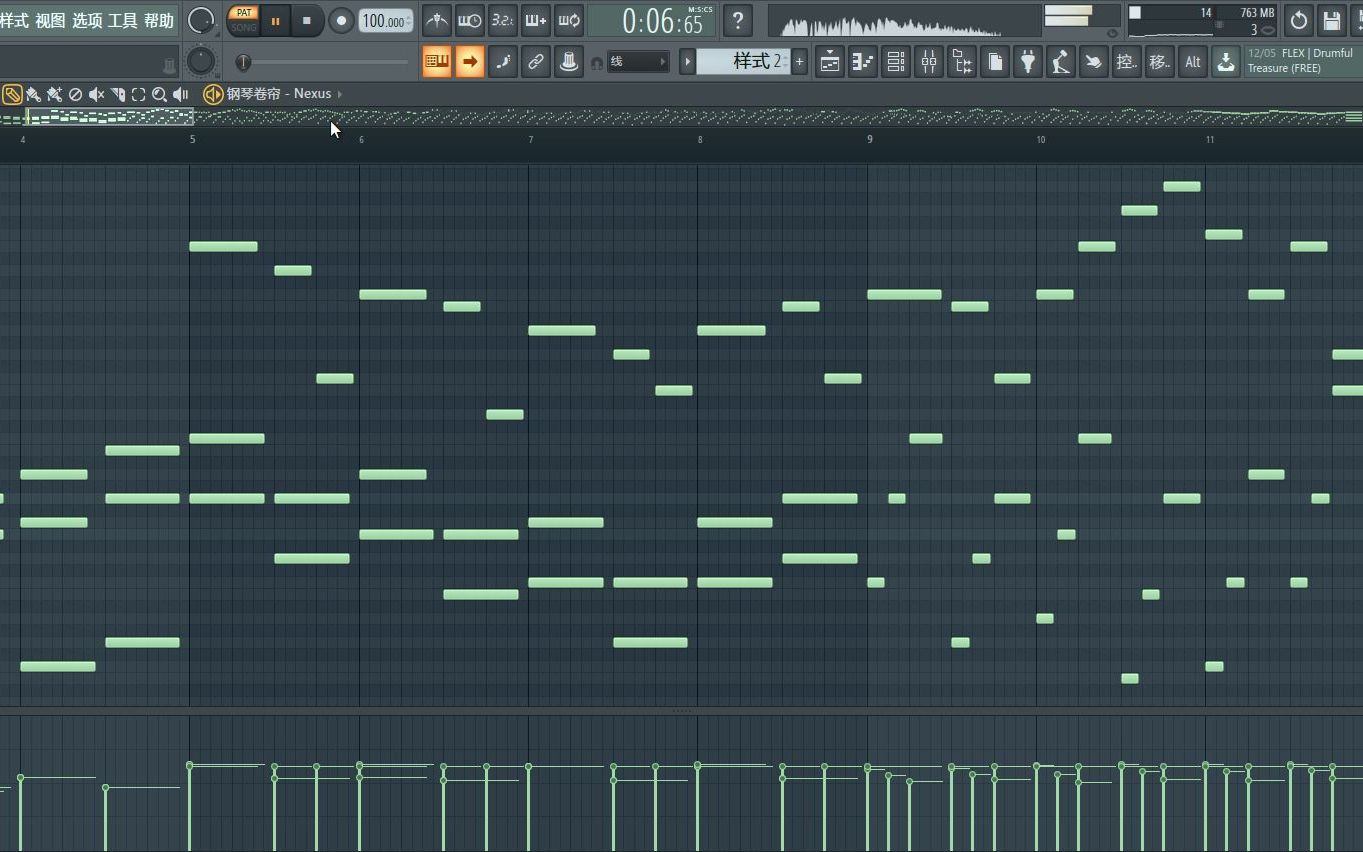
Task: Click the output waveform oscilloscope display
Action: point(904,21)
